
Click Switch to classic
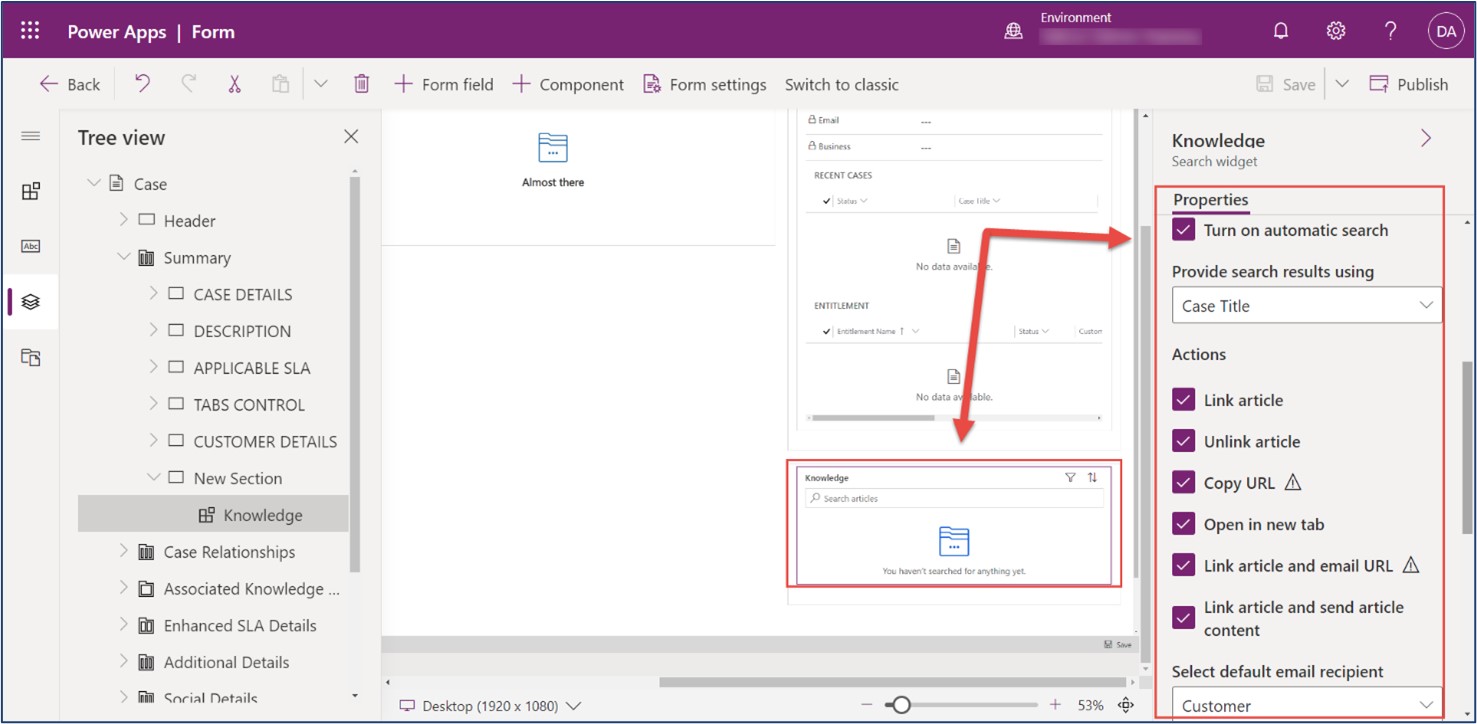click(842, 84)
